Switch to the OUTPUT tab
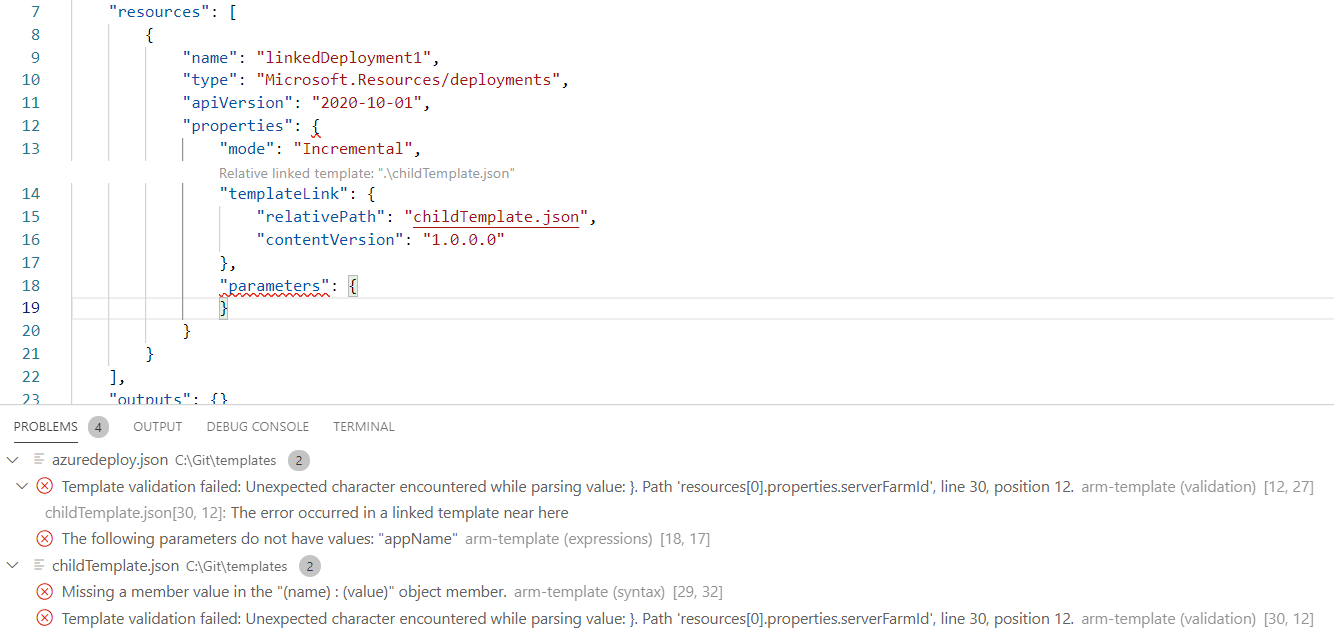 click(x=158, y=427)
